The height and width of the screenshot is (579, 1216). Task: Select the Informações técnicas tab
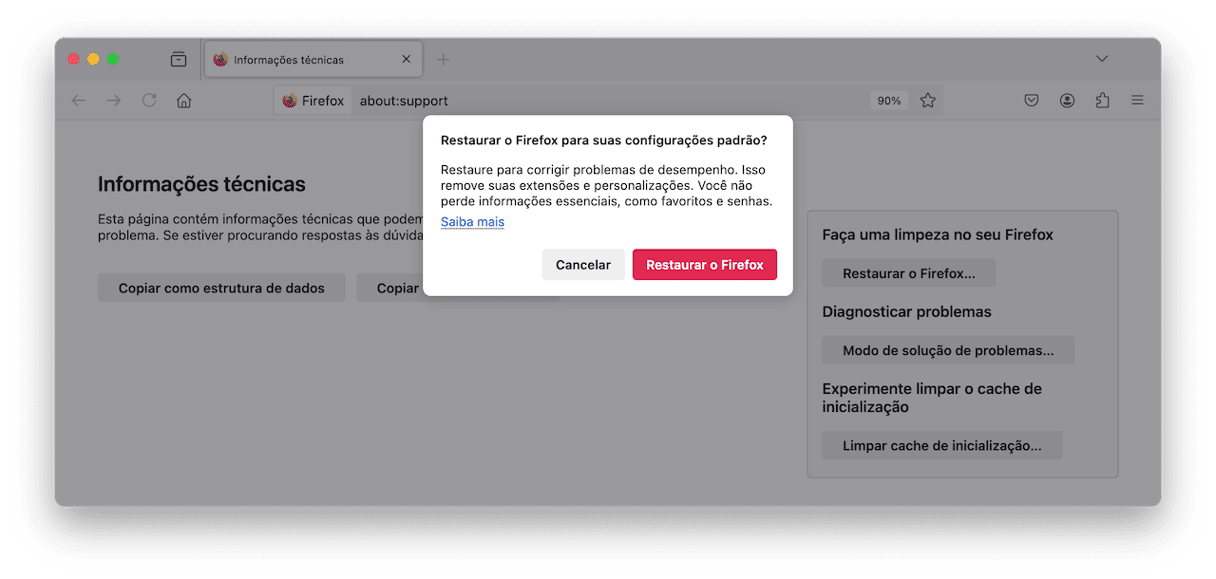[x=312, y=59]
